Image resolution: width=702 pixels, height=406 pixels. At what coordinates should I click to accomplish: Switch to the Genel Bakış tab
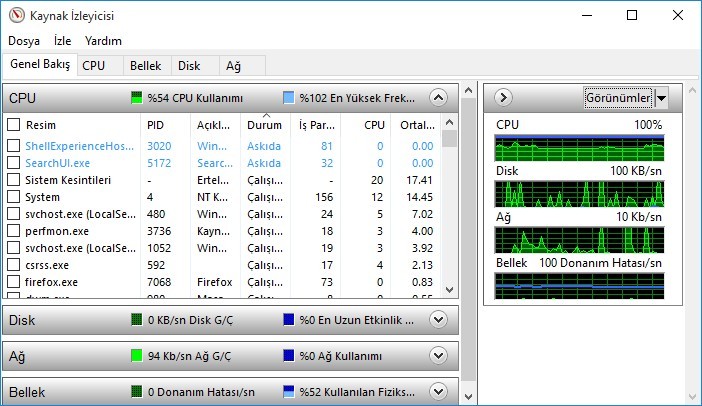tap(40, 64)
